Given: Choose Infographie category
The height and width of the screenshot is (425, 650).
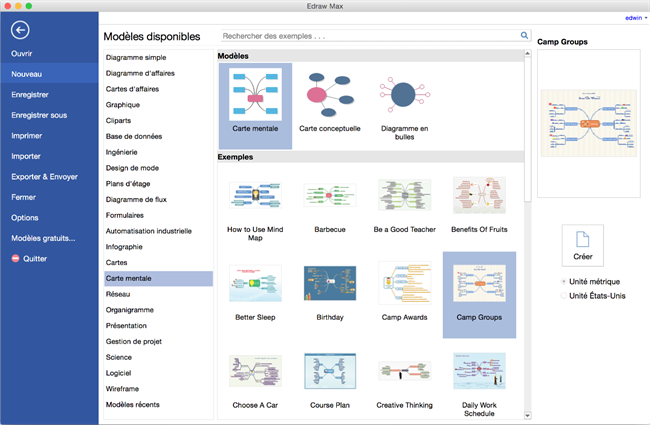Looking at the screenshot, I should click(124, 247).
